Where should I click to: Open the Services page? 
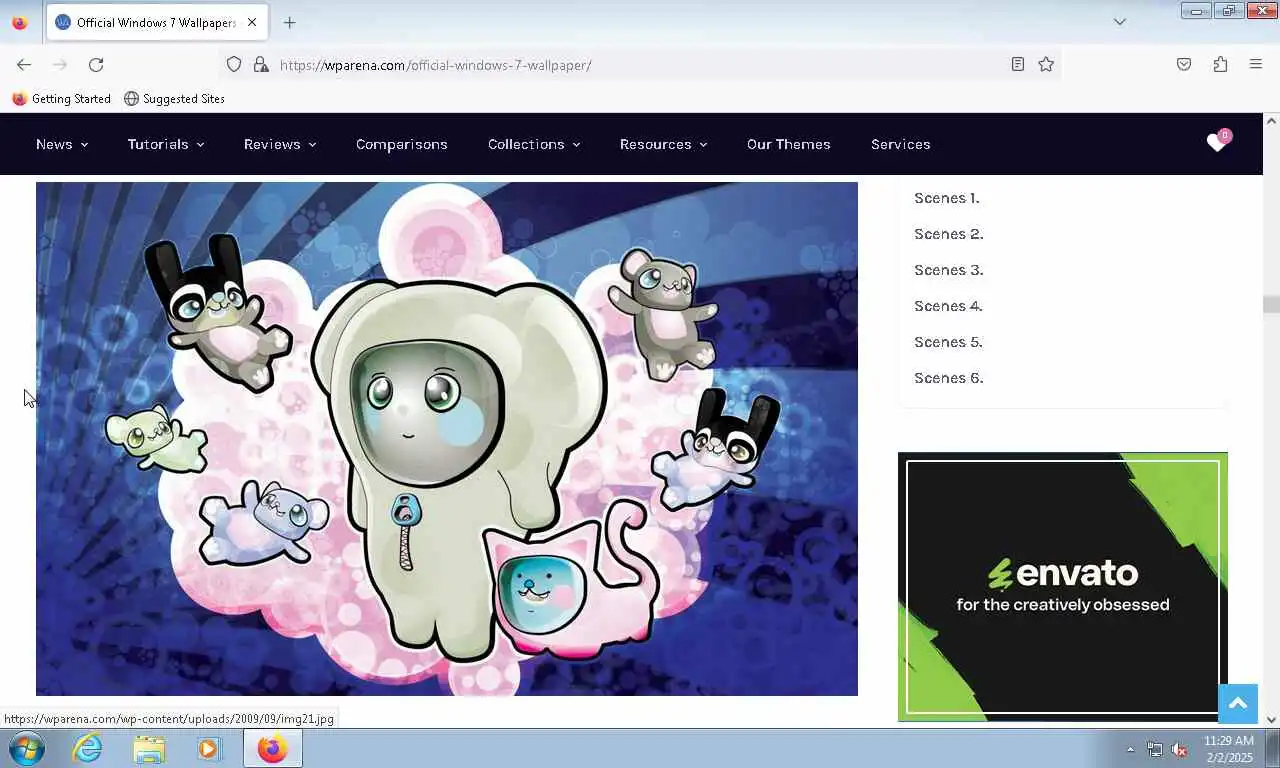coord(901,144)
